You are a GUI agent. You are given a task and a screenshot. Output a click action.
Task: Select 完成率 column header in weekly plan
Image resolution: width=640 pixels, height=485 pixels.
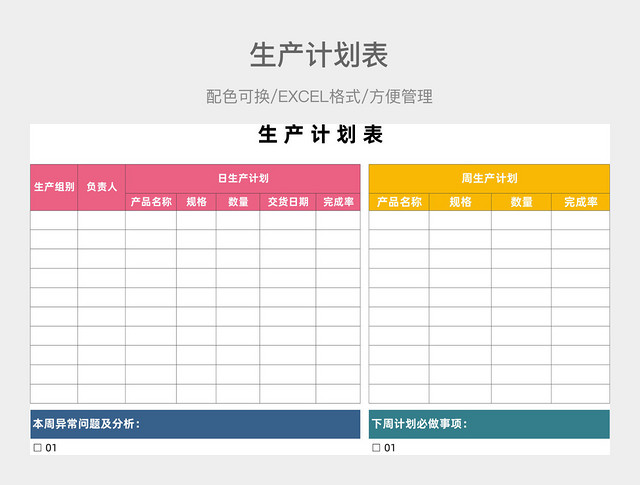(581, 202)
